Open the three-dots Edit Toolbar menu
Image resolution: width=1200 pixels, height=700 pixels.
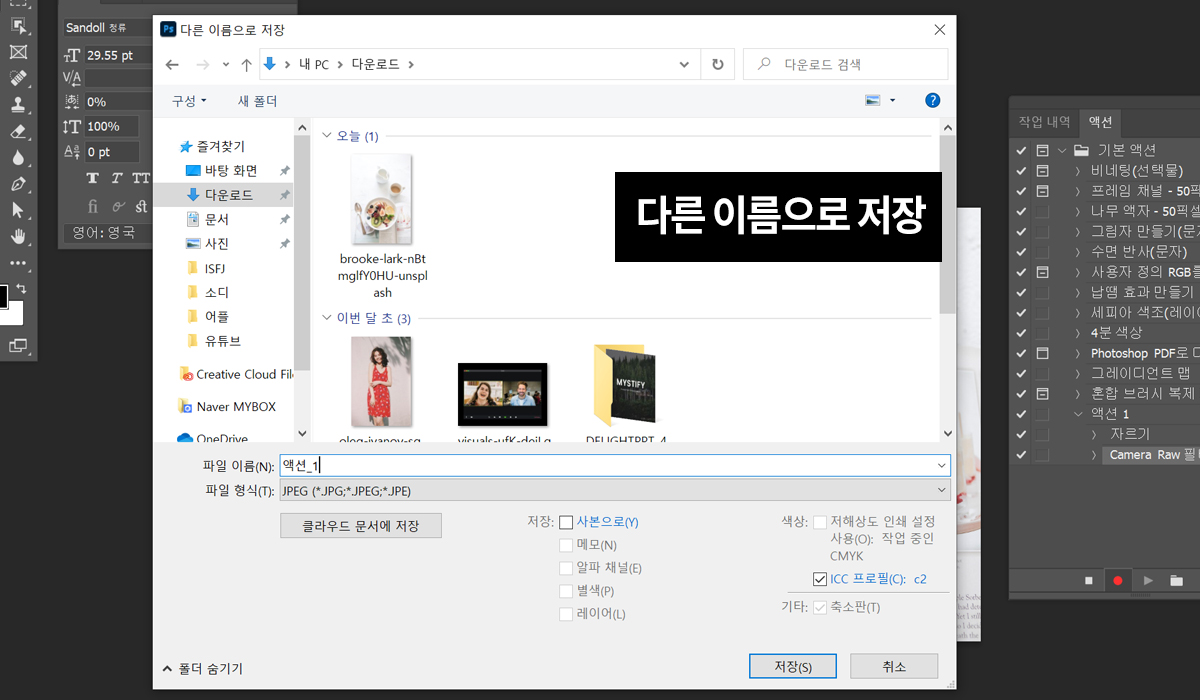click(18, 263)
